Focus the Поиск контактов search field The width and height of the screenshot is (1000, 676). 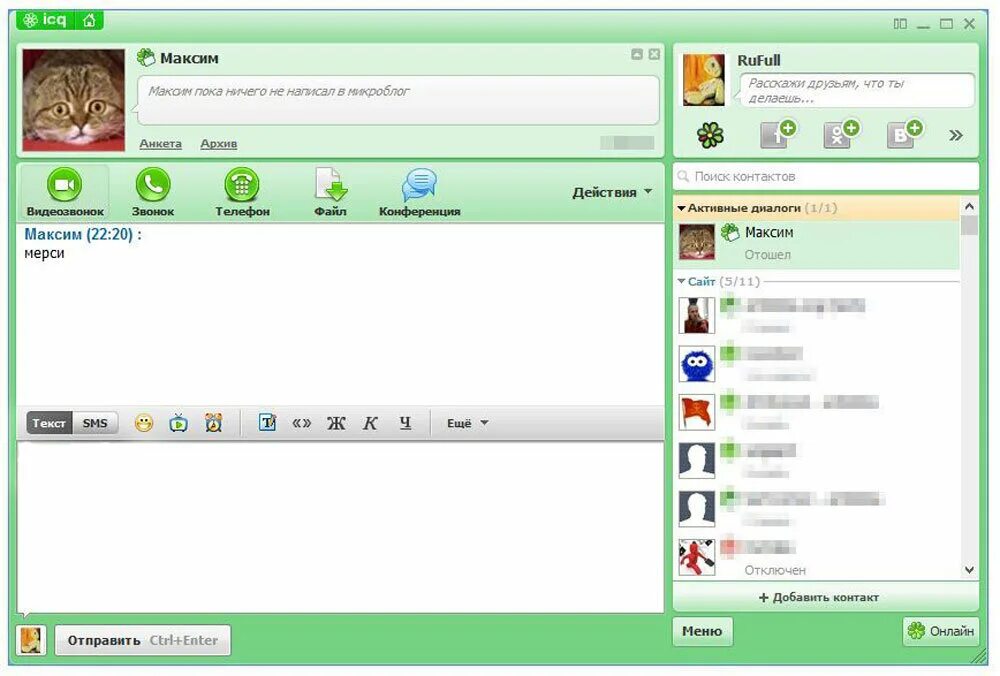coord(825,176)
